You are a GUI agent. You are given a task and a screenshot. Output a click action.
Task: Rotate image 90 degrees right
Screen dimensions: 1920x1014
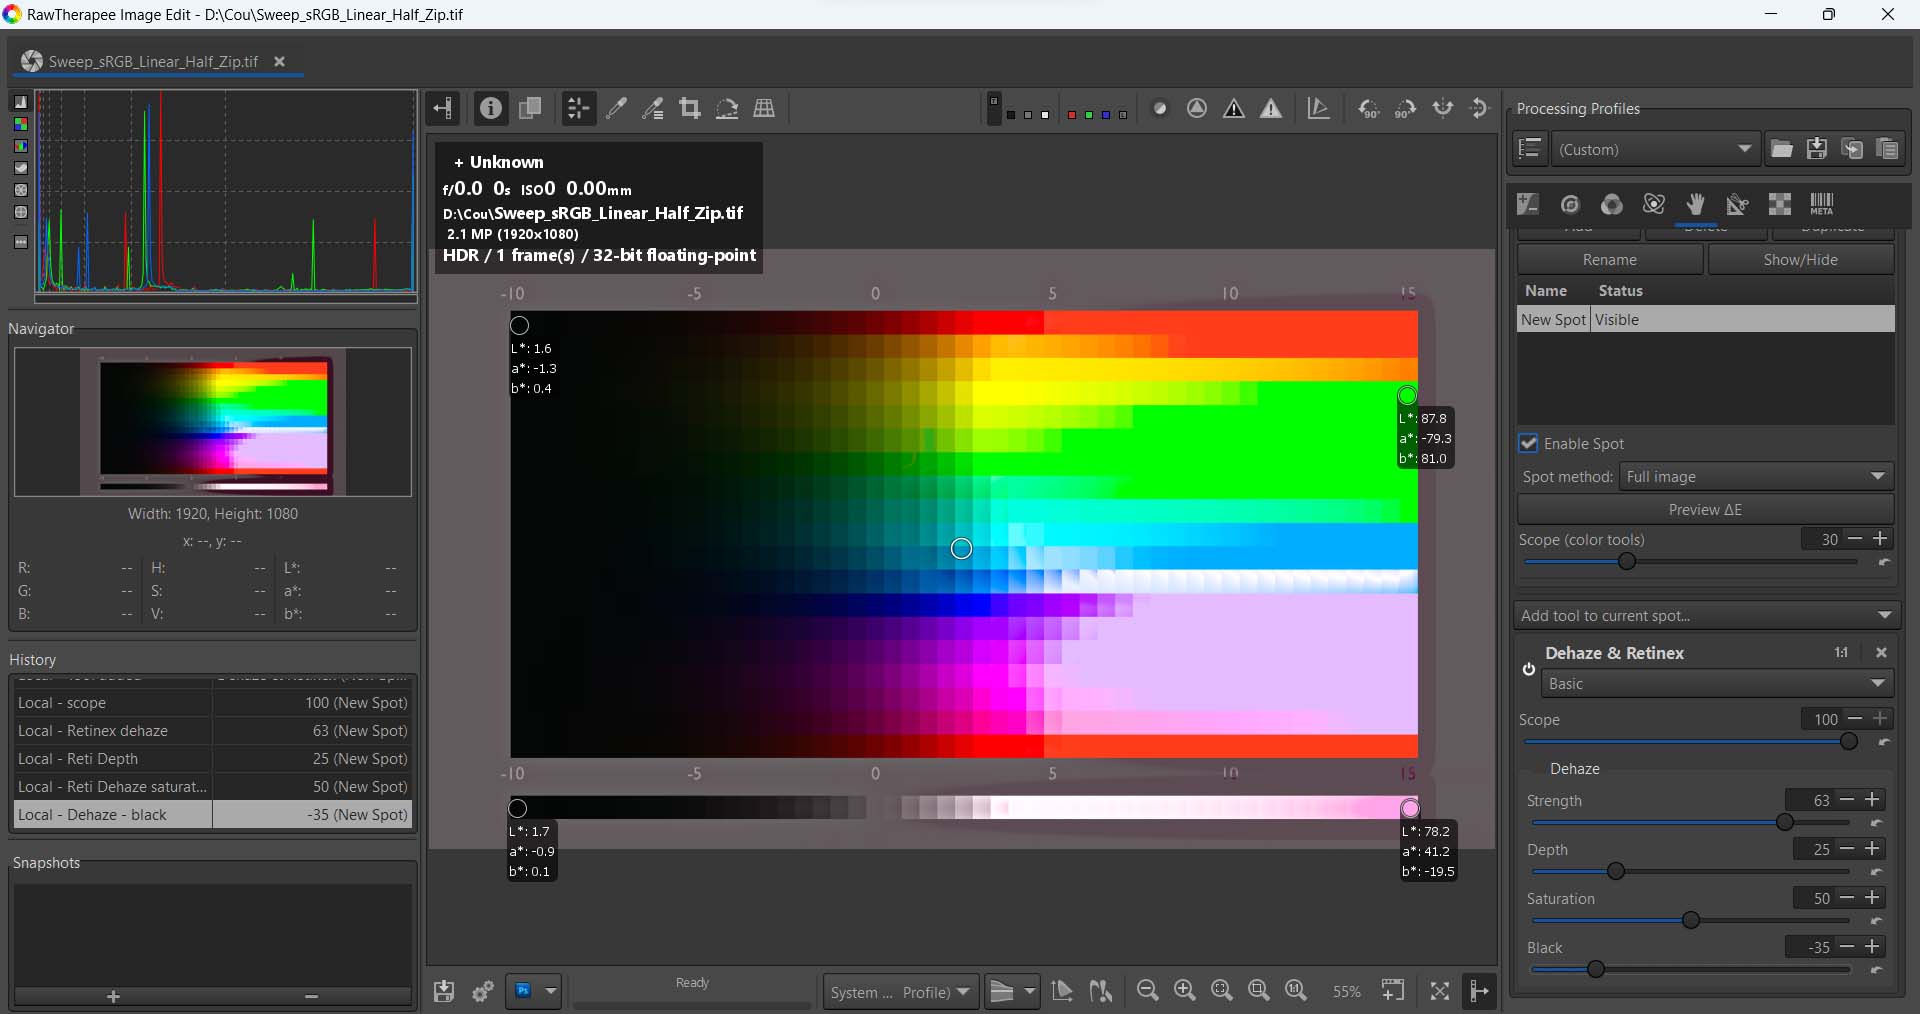pos(1406,109)
